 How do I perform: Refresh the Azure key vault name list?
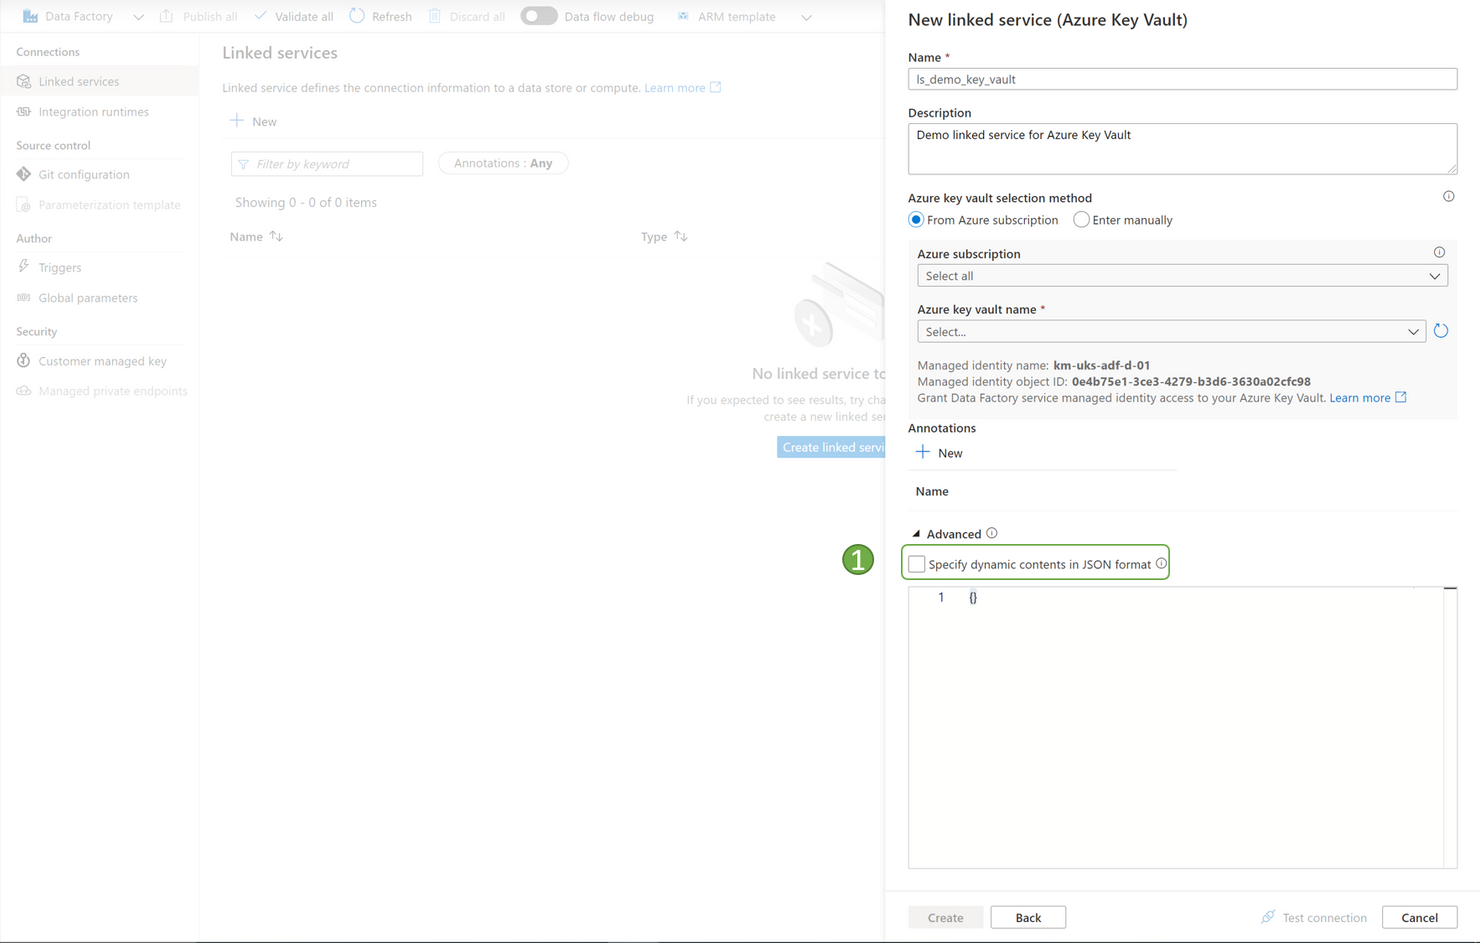[x=1441, y=331]
